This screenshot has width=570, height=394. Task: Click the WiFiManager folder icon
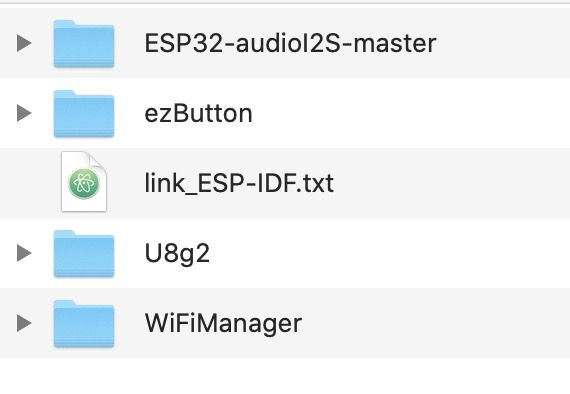pos(84,324)
